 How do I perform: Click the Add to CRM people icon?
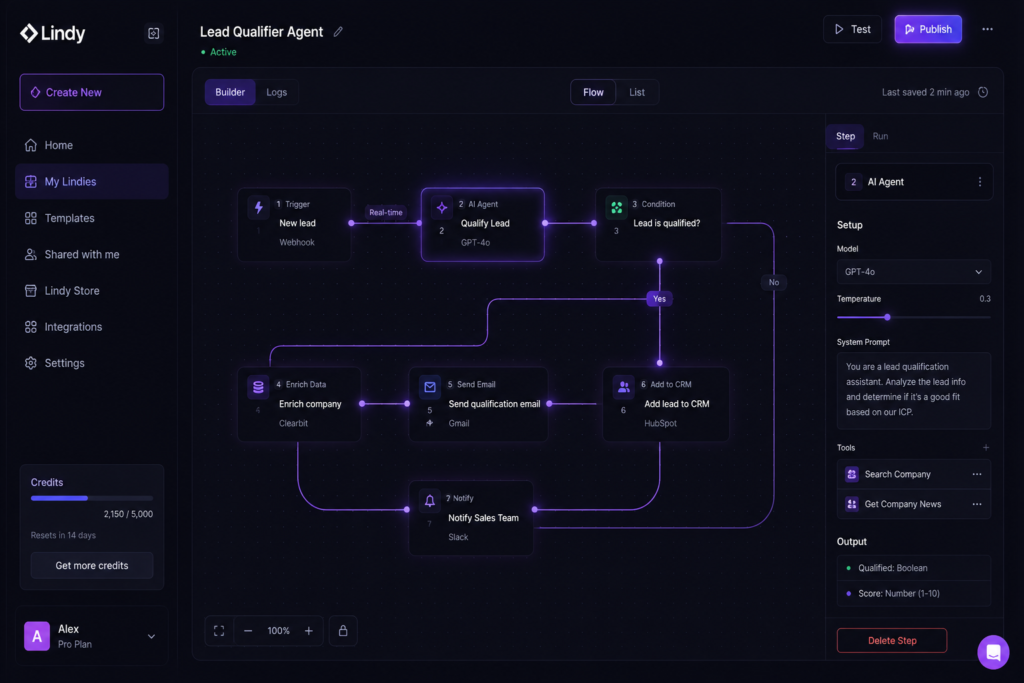click(624, 387)
